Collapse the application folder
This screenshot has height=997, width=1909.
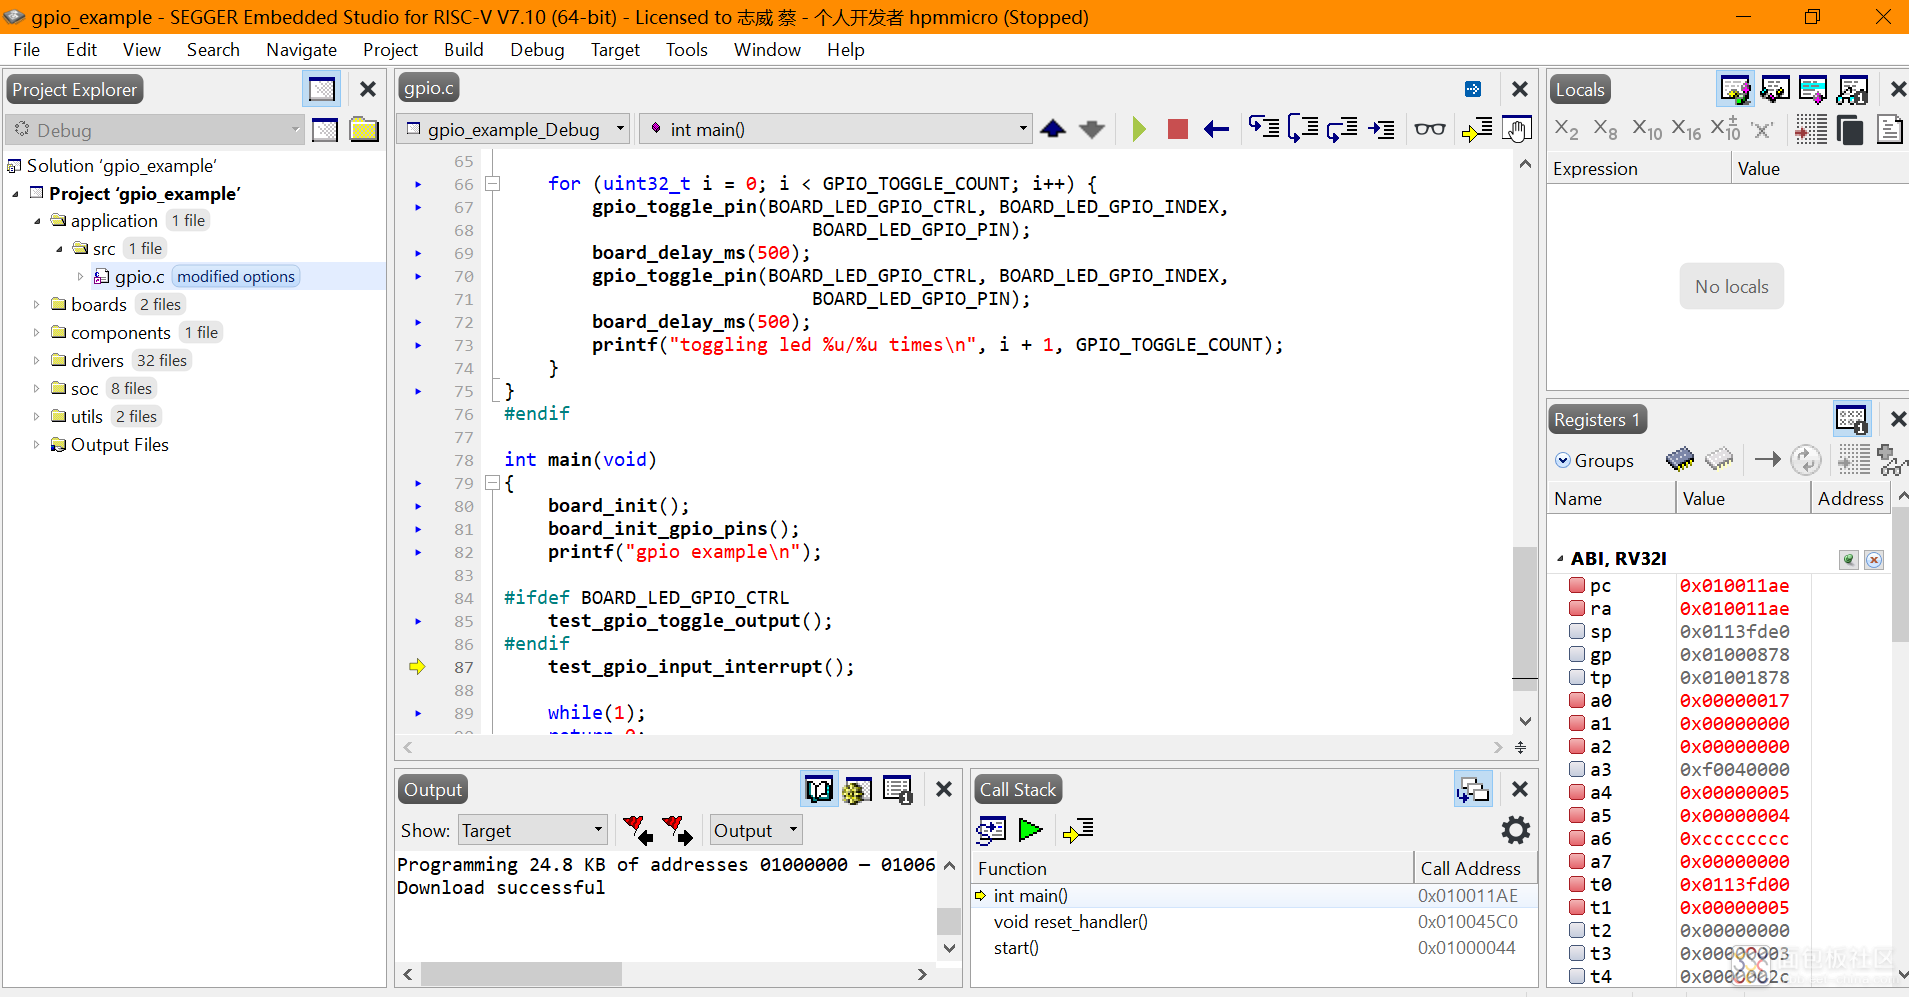[37, 221]
